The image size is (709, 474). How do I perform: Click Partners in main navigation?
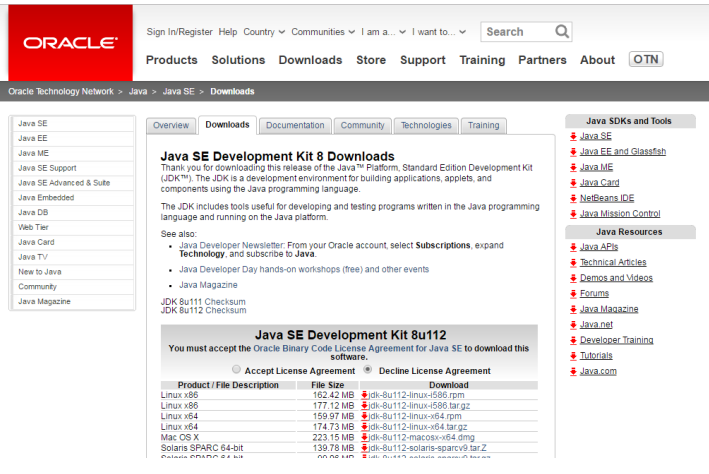pyautogui.click(x=542, y=60)
